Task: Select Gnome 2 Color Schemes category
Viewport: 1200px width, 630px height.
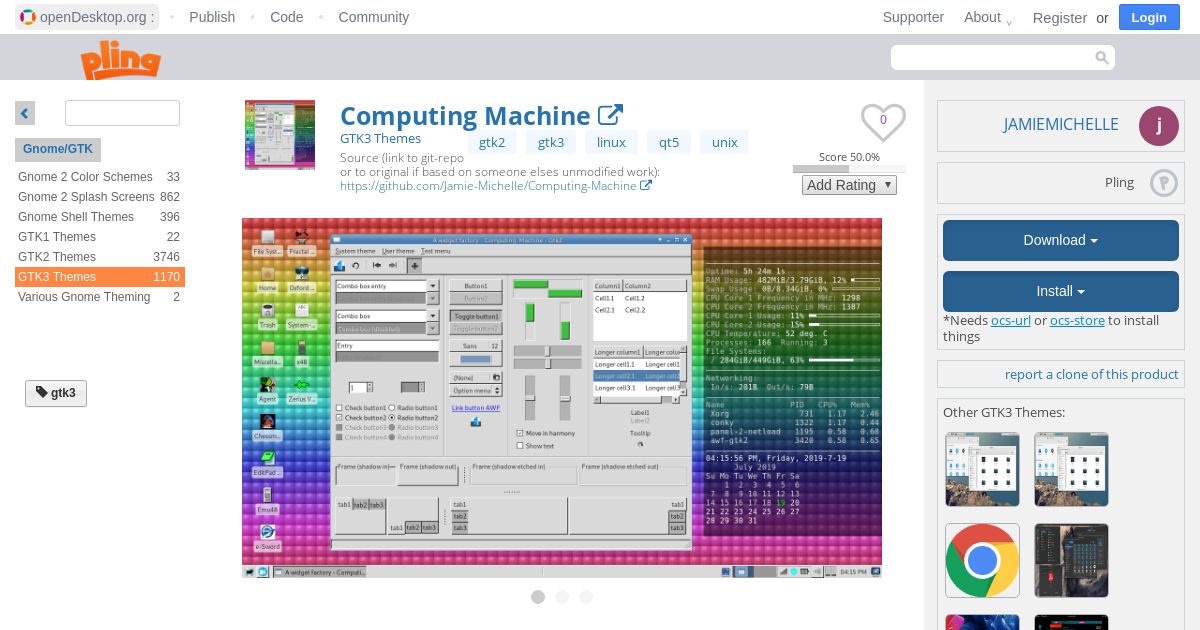Action: click(99, 177)
